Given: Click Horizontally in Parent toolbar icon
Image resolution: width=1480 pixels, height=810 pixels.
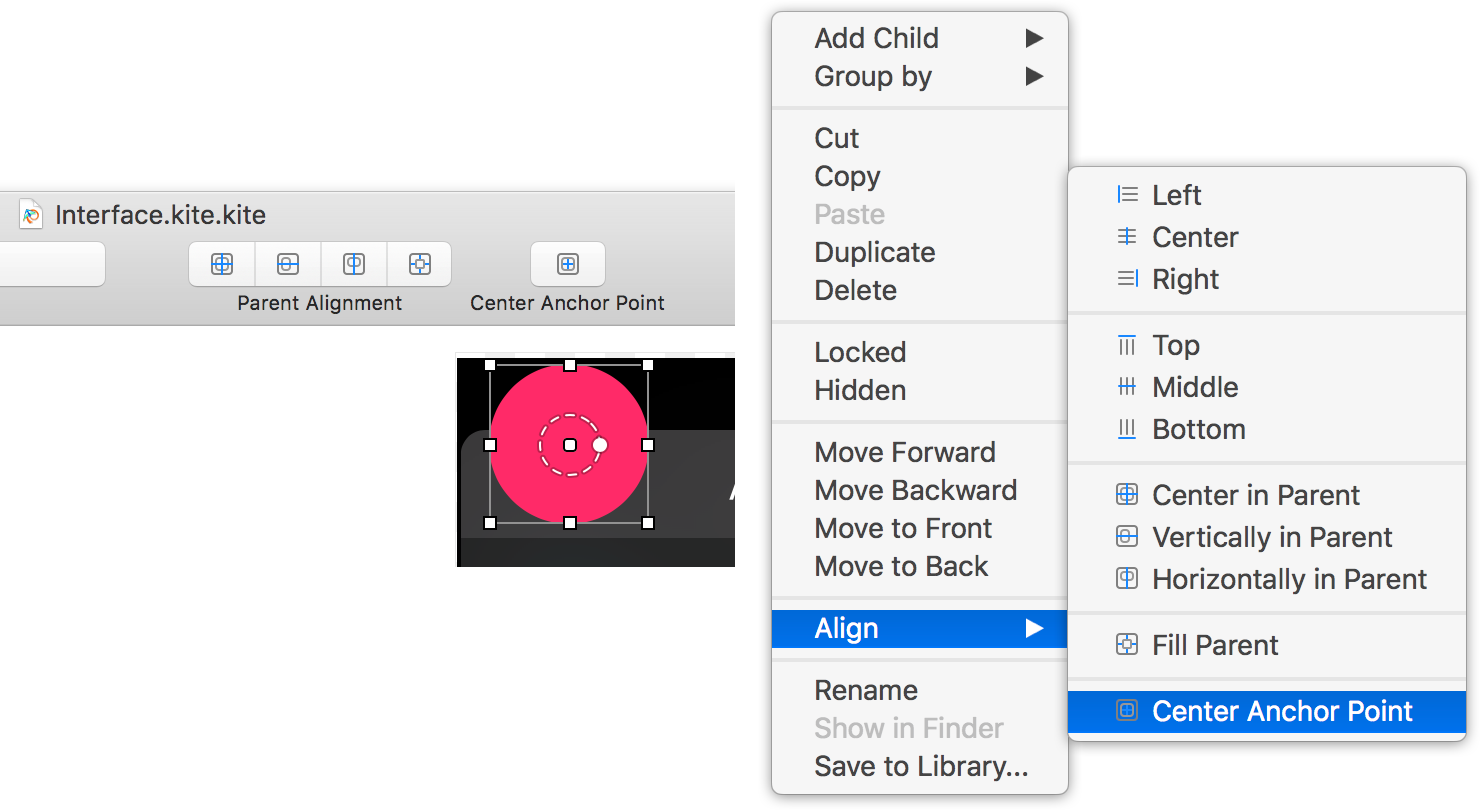Looking at the screenshot, I should point(354,264).
